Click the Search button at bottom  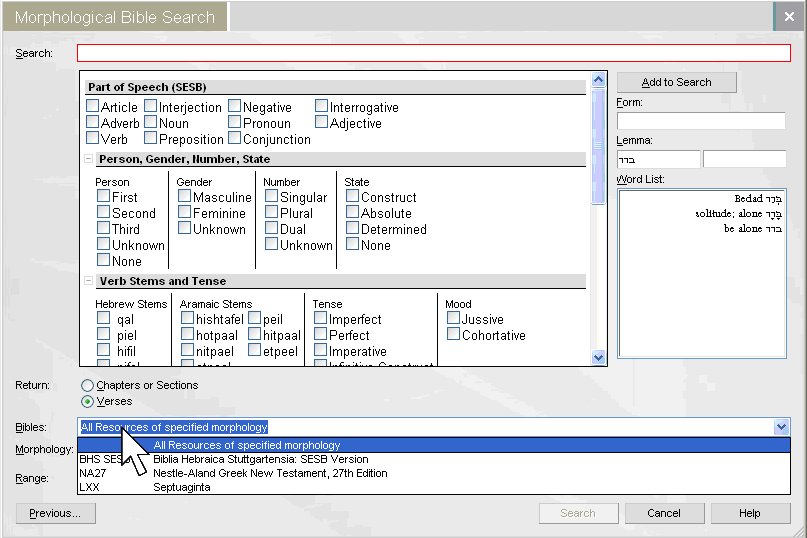tap(578, 513)
